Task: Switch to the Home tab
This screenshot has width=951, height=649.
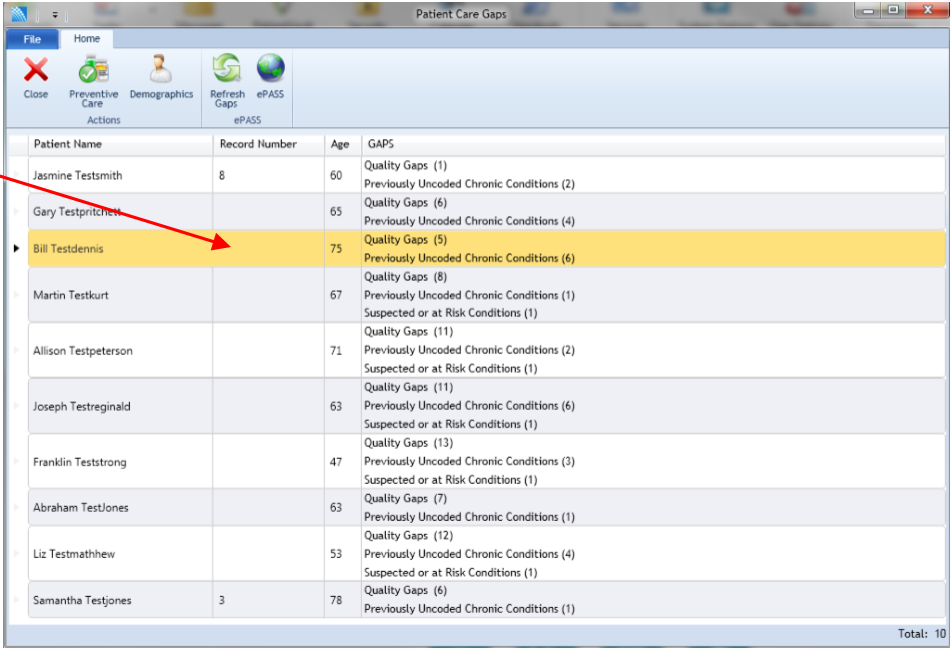Action: pos(87,39)
